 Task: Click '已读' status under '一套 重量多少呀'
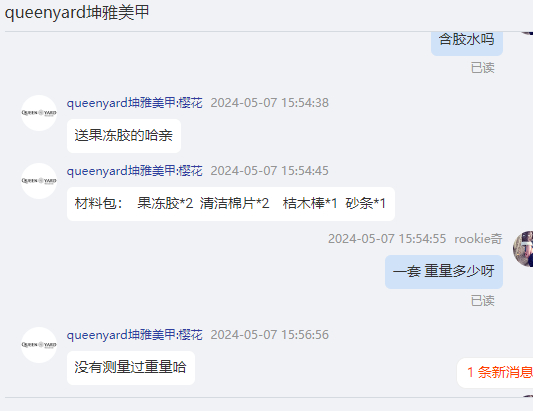point(482,301)
